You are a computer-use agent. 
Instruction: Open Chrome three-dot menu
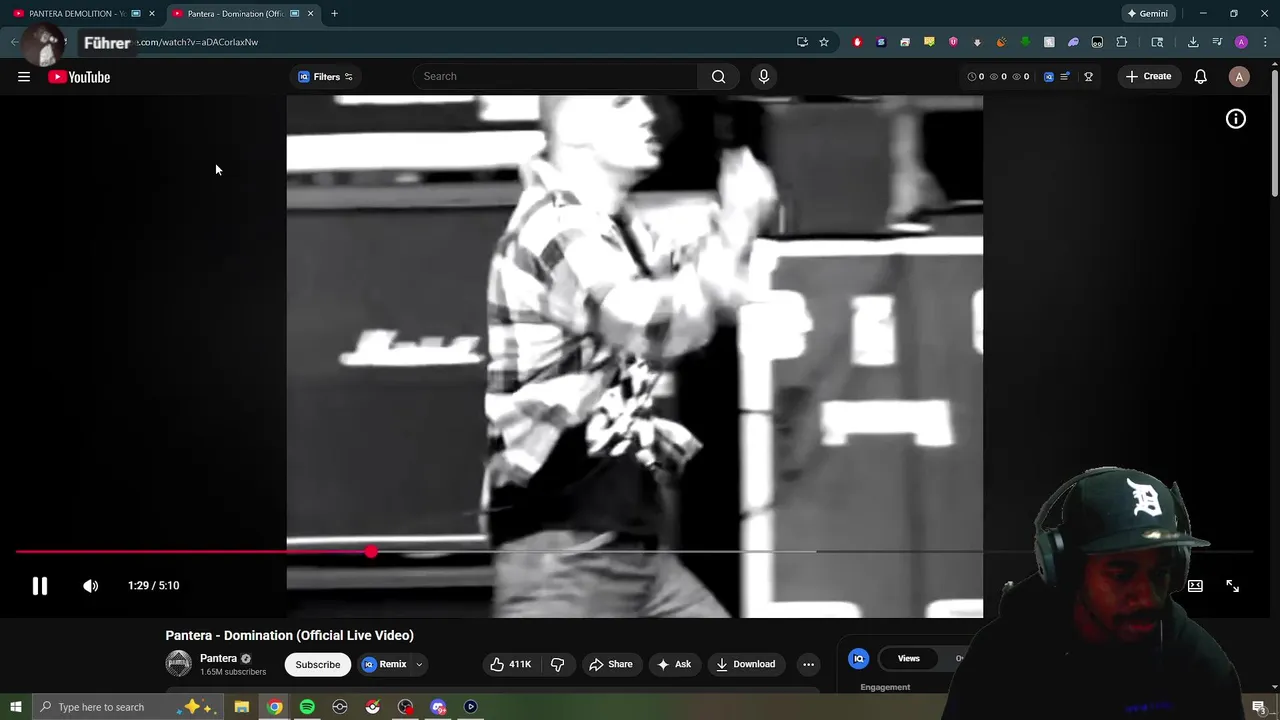pyautogui.click(x=1265, y=42)
